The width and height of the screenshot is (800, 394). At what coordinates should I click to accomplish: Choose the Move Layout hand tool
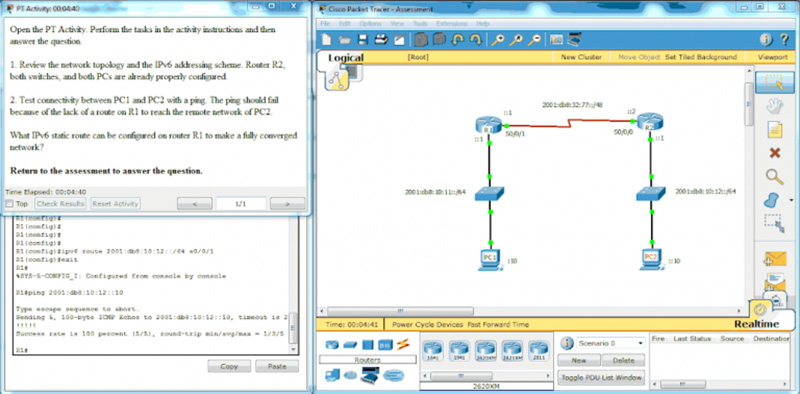774,106
